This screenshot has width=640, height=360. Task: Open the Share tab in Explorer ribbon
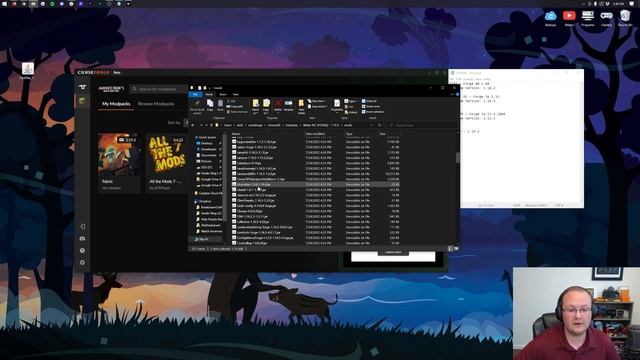click(223, 94)
